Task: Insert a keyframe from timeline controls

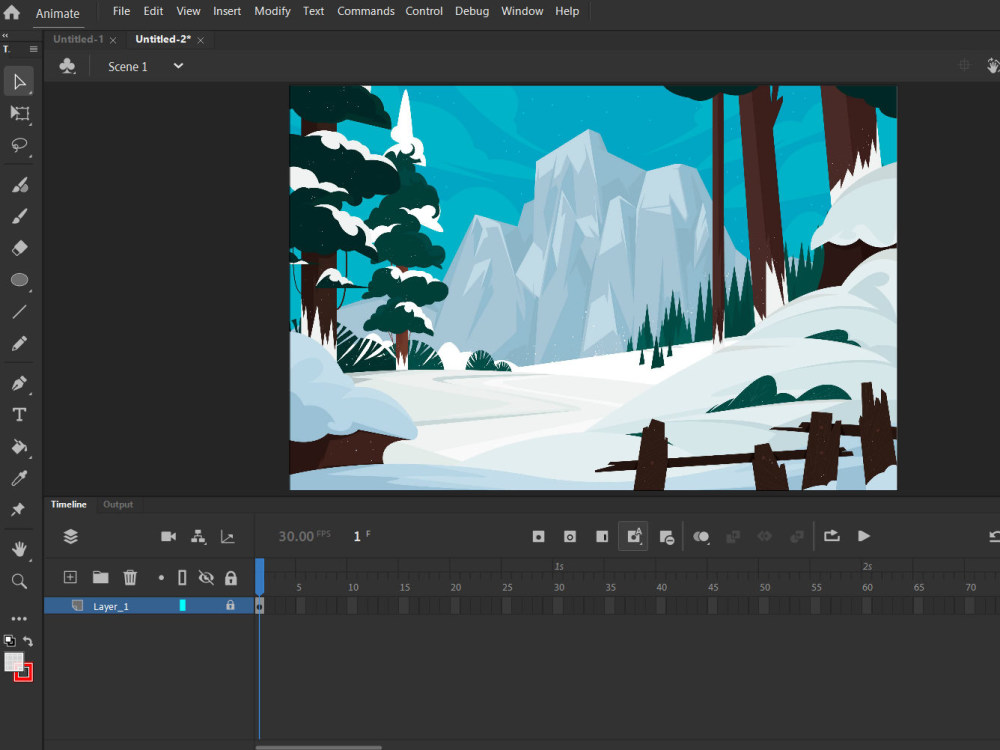Action: pos(538,536)
